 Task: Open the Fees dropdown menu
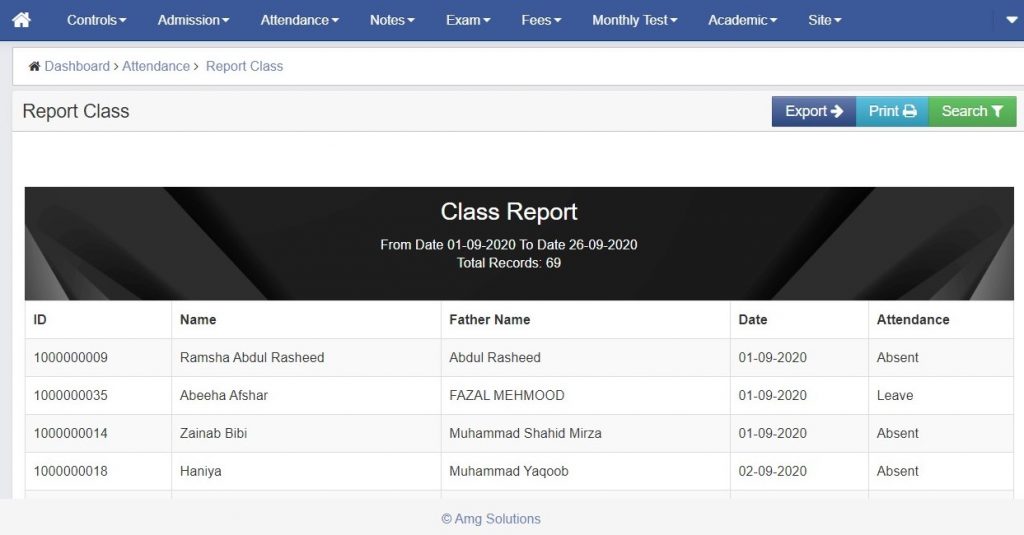[541, 20]
